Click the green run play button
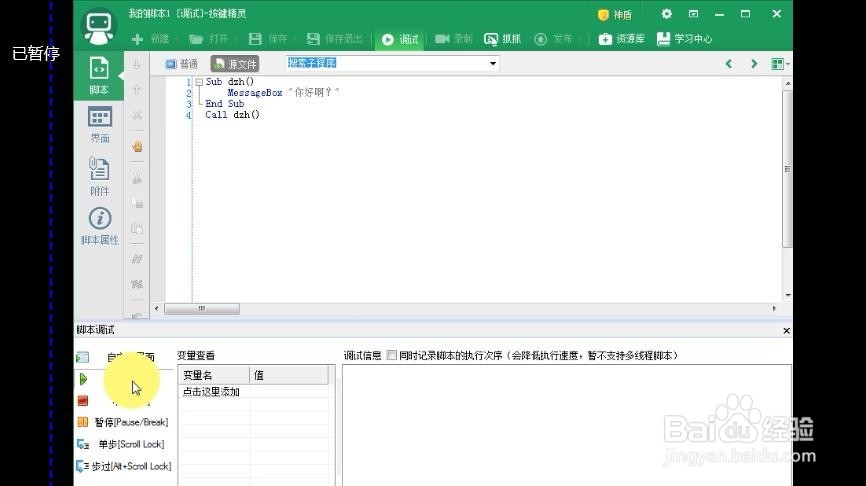This screenshot has width=866, height=486. click(x=83, y=379)
